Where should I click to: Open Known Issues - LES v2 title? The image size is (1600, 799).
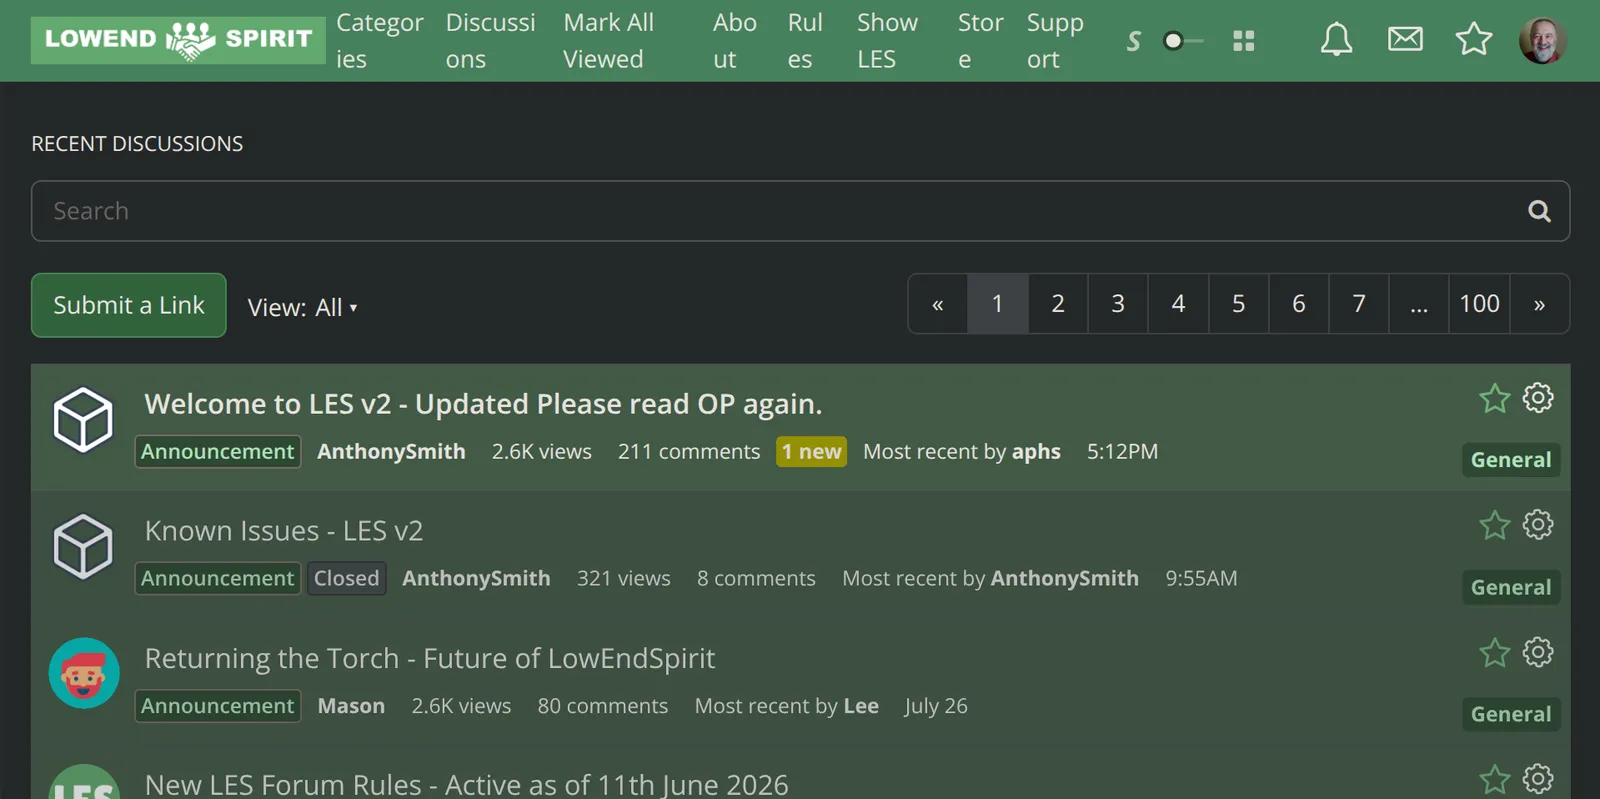pyautogui.click(x=284, y=531)
